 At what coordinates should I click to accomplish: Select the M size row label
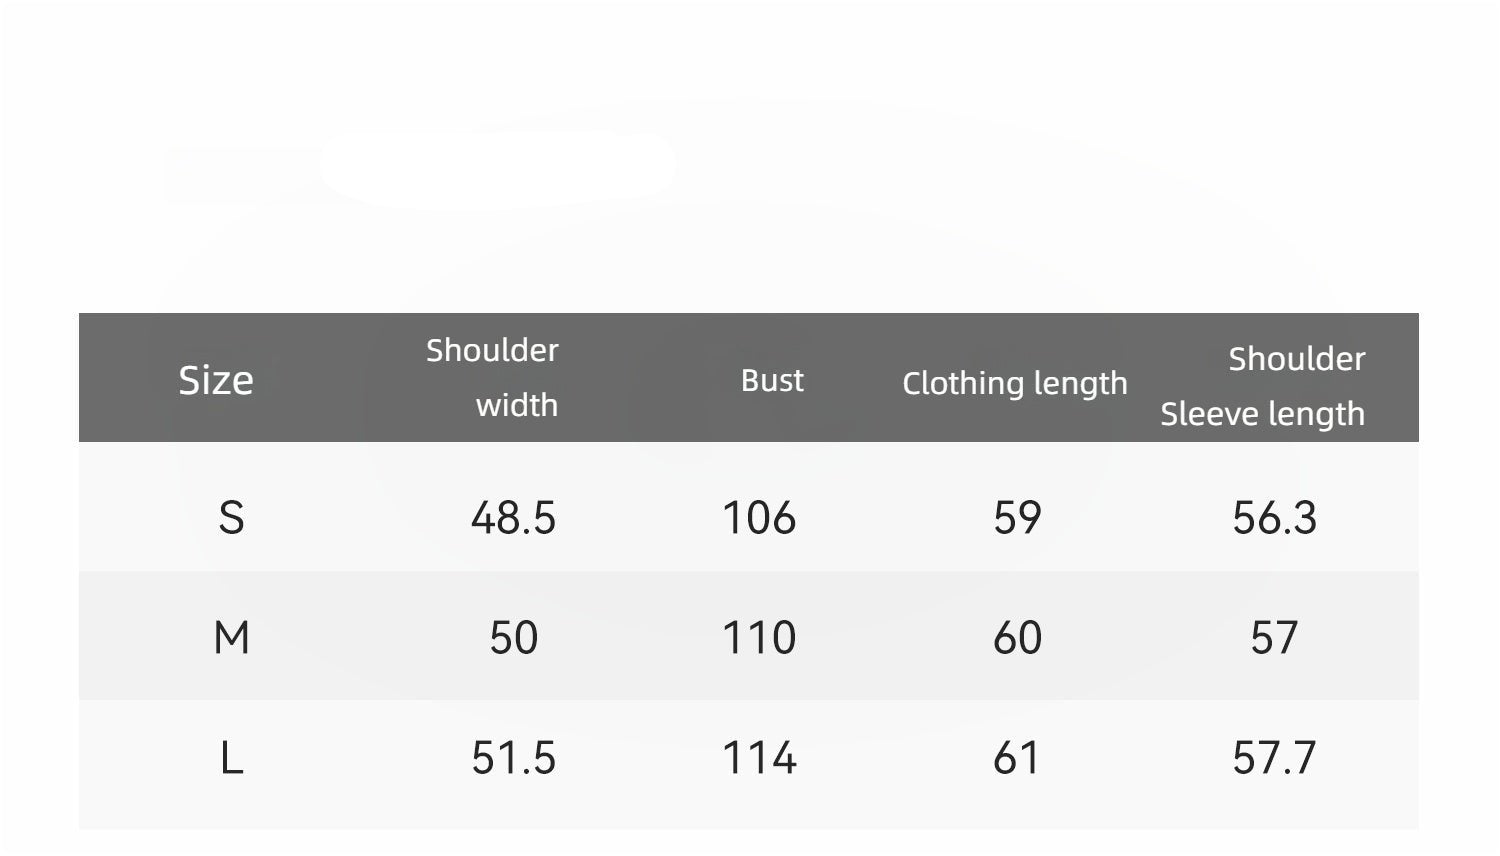231,638
